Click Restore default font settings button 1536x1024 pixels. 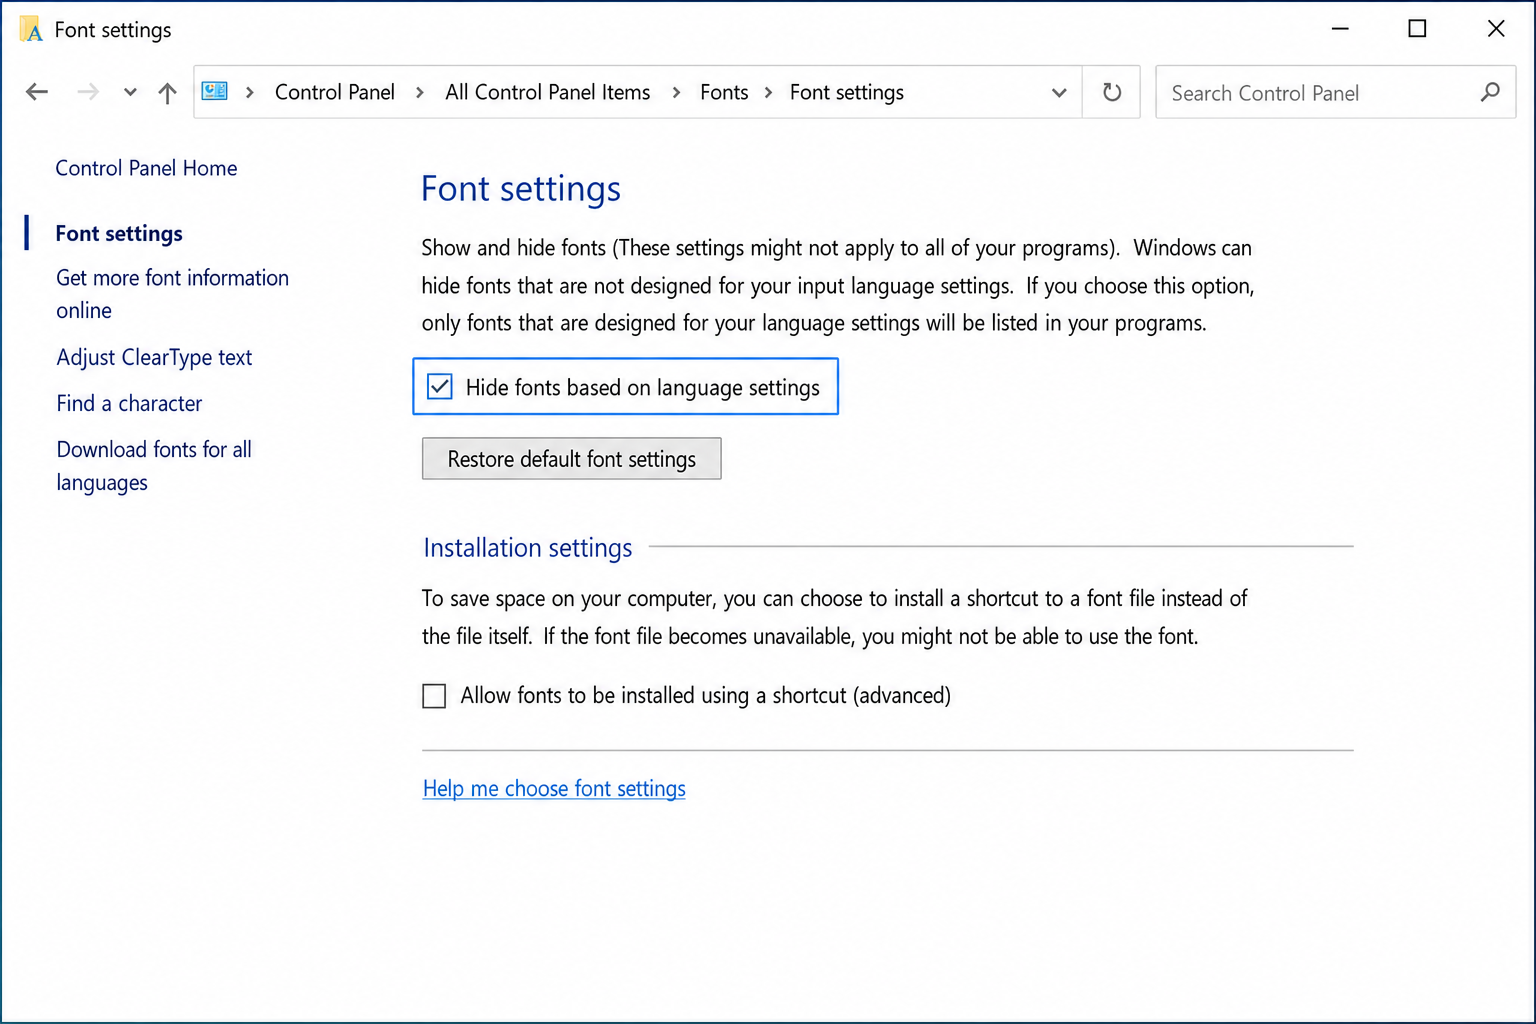pos(571,458)
